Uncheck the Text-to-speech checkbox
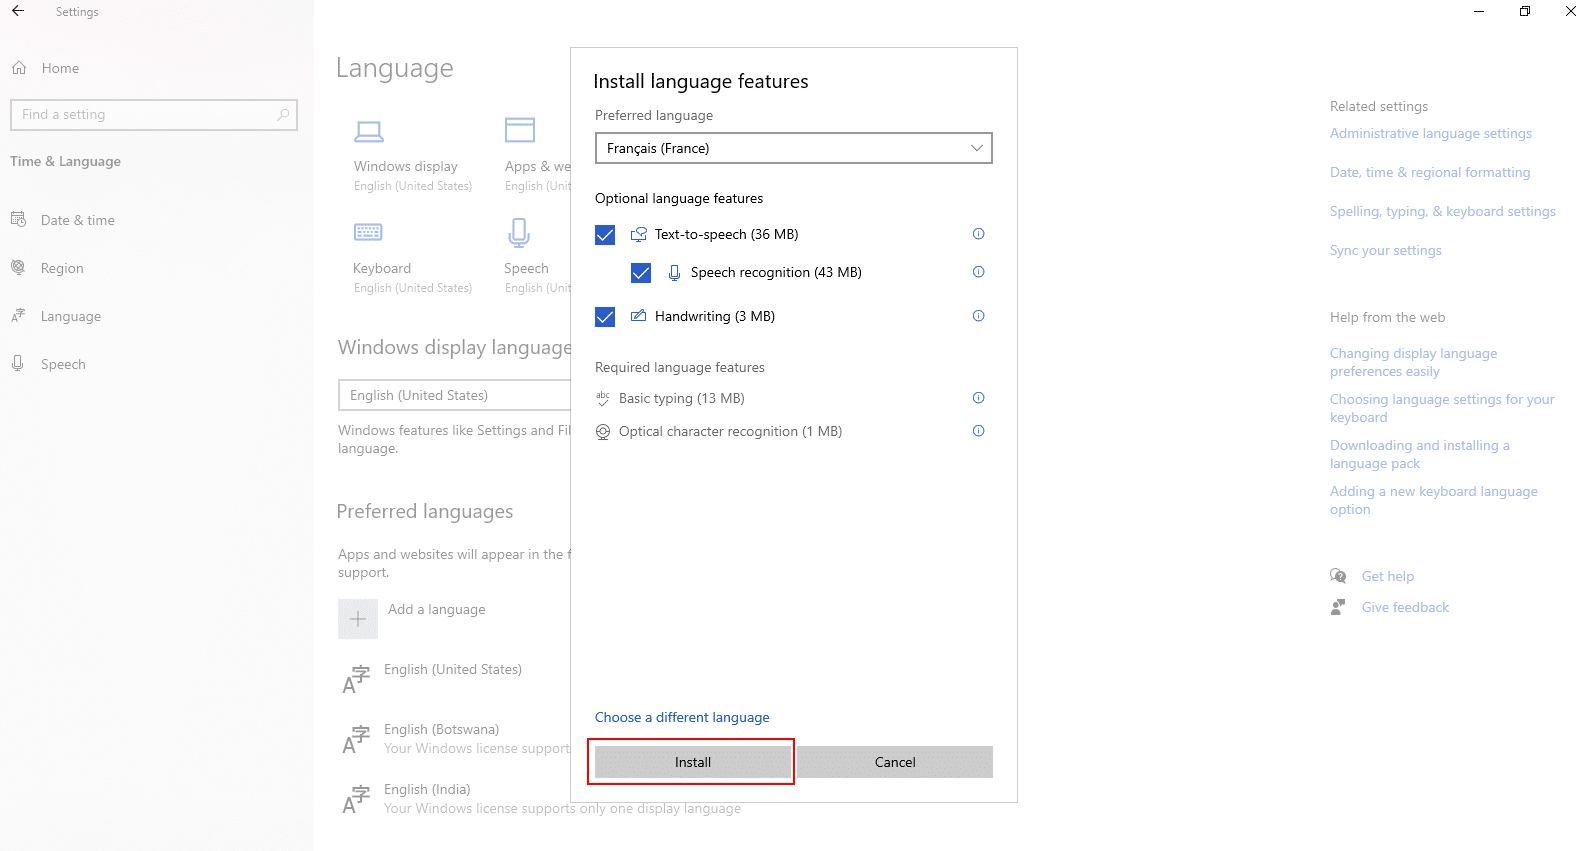Screen dimensions: 1586x851 [605, 235]
